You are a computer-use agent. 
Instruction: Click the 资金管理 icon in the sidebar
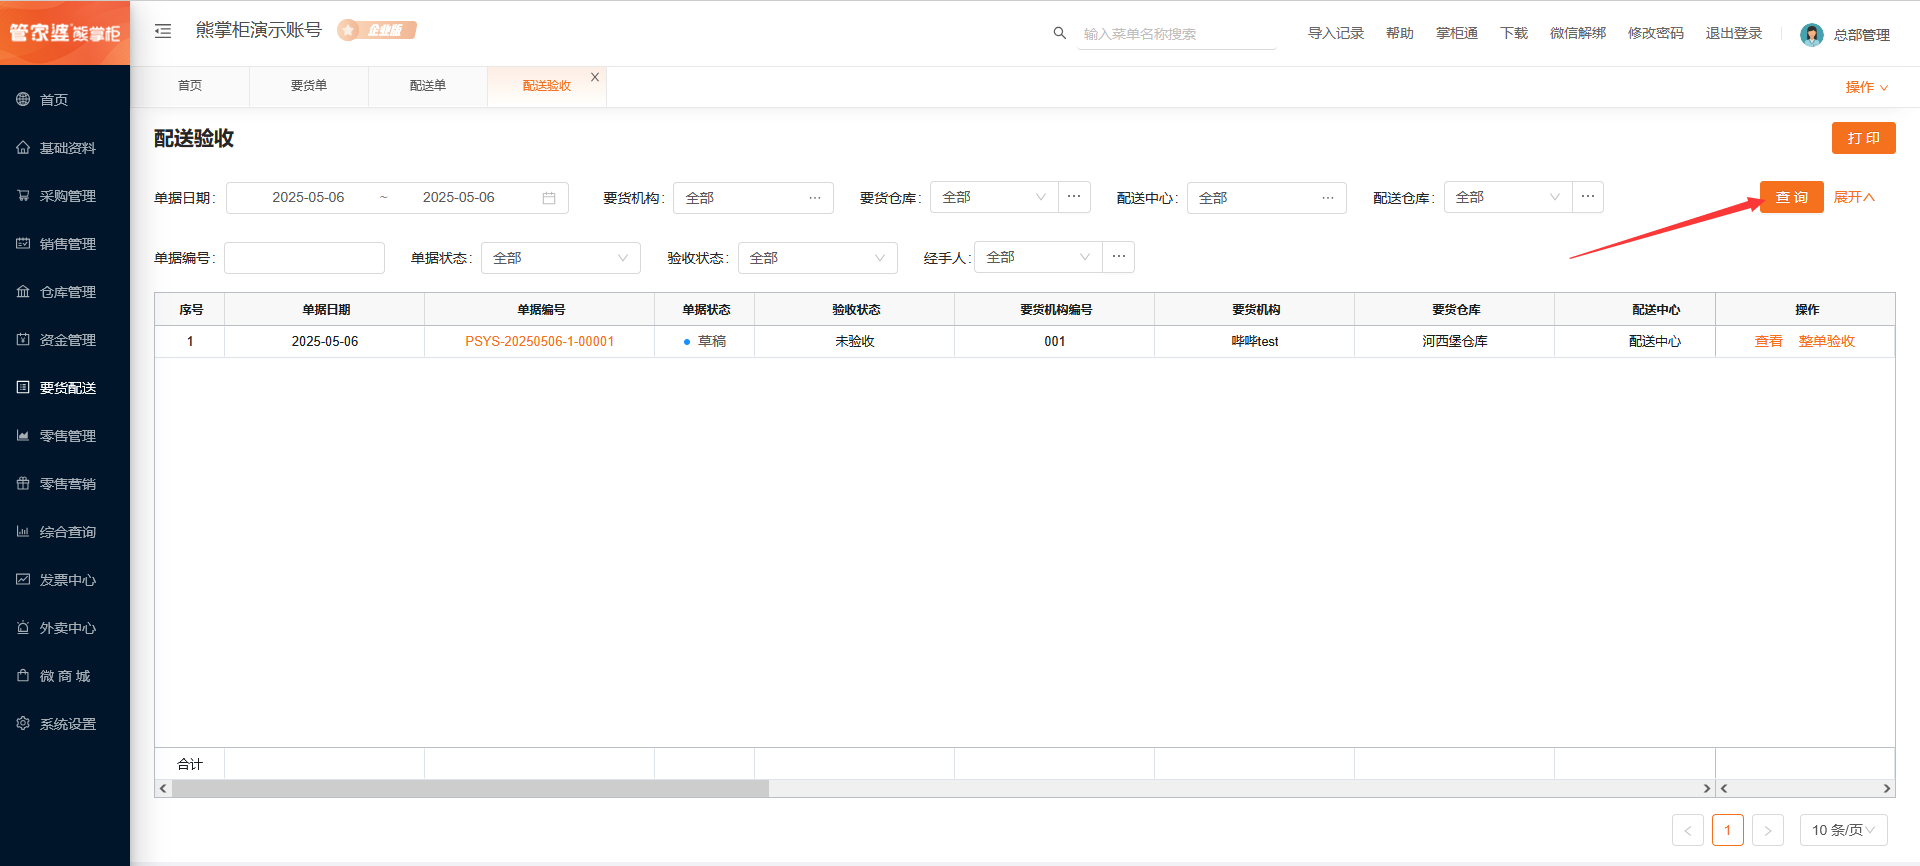point(23,339)
